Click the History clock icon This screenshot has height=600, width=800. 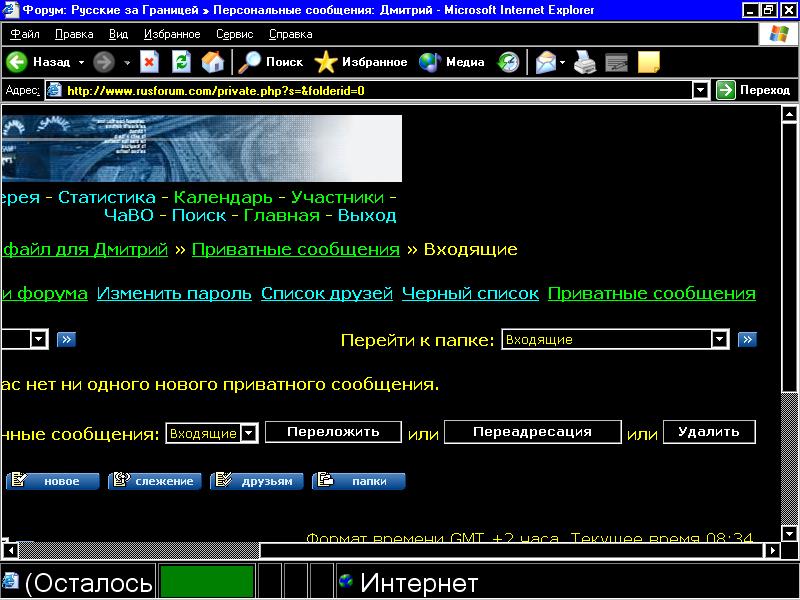point(509,62)
